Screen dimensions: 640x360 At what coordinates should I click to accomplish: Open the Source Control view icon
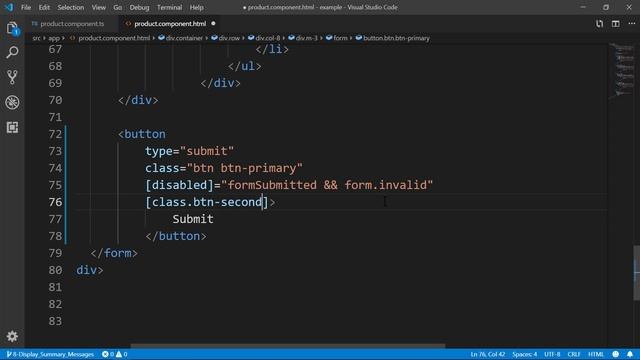click(12, 77)
